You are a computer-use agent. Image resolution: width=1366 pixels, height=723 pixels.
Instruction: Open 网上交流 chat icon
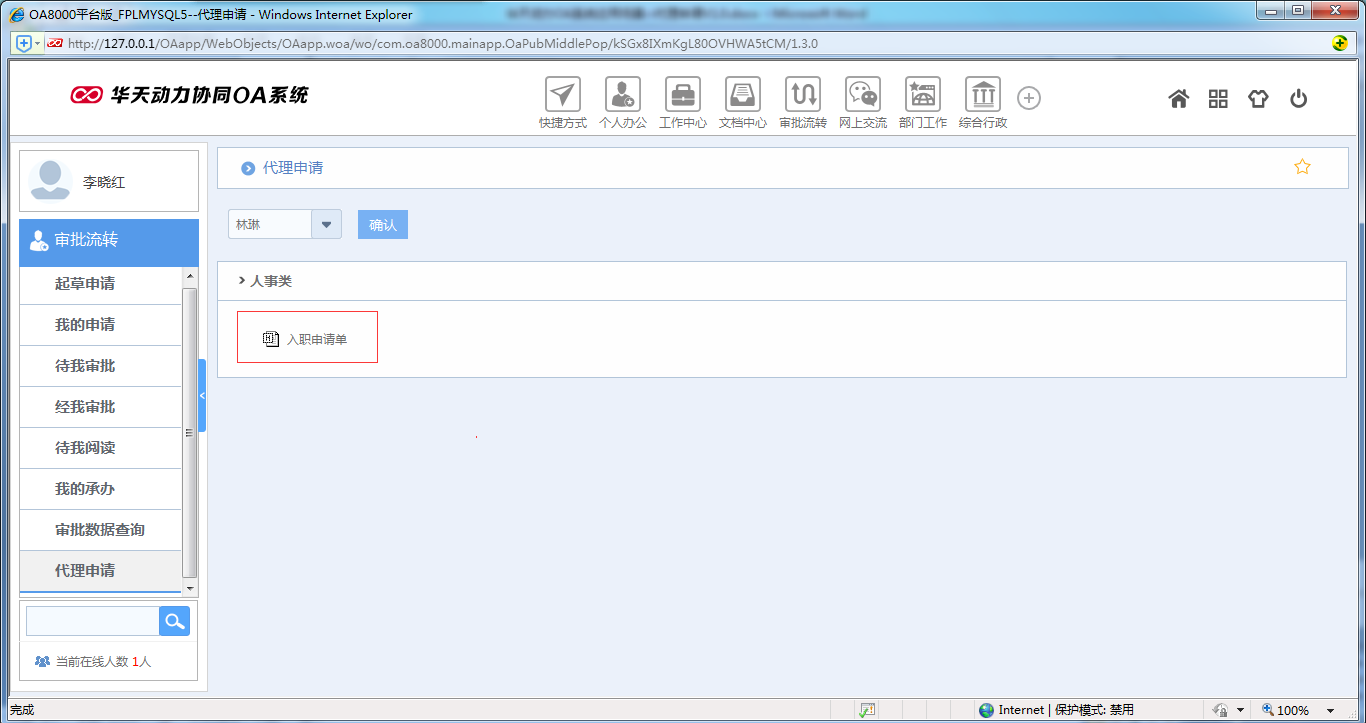click(863, 95)
